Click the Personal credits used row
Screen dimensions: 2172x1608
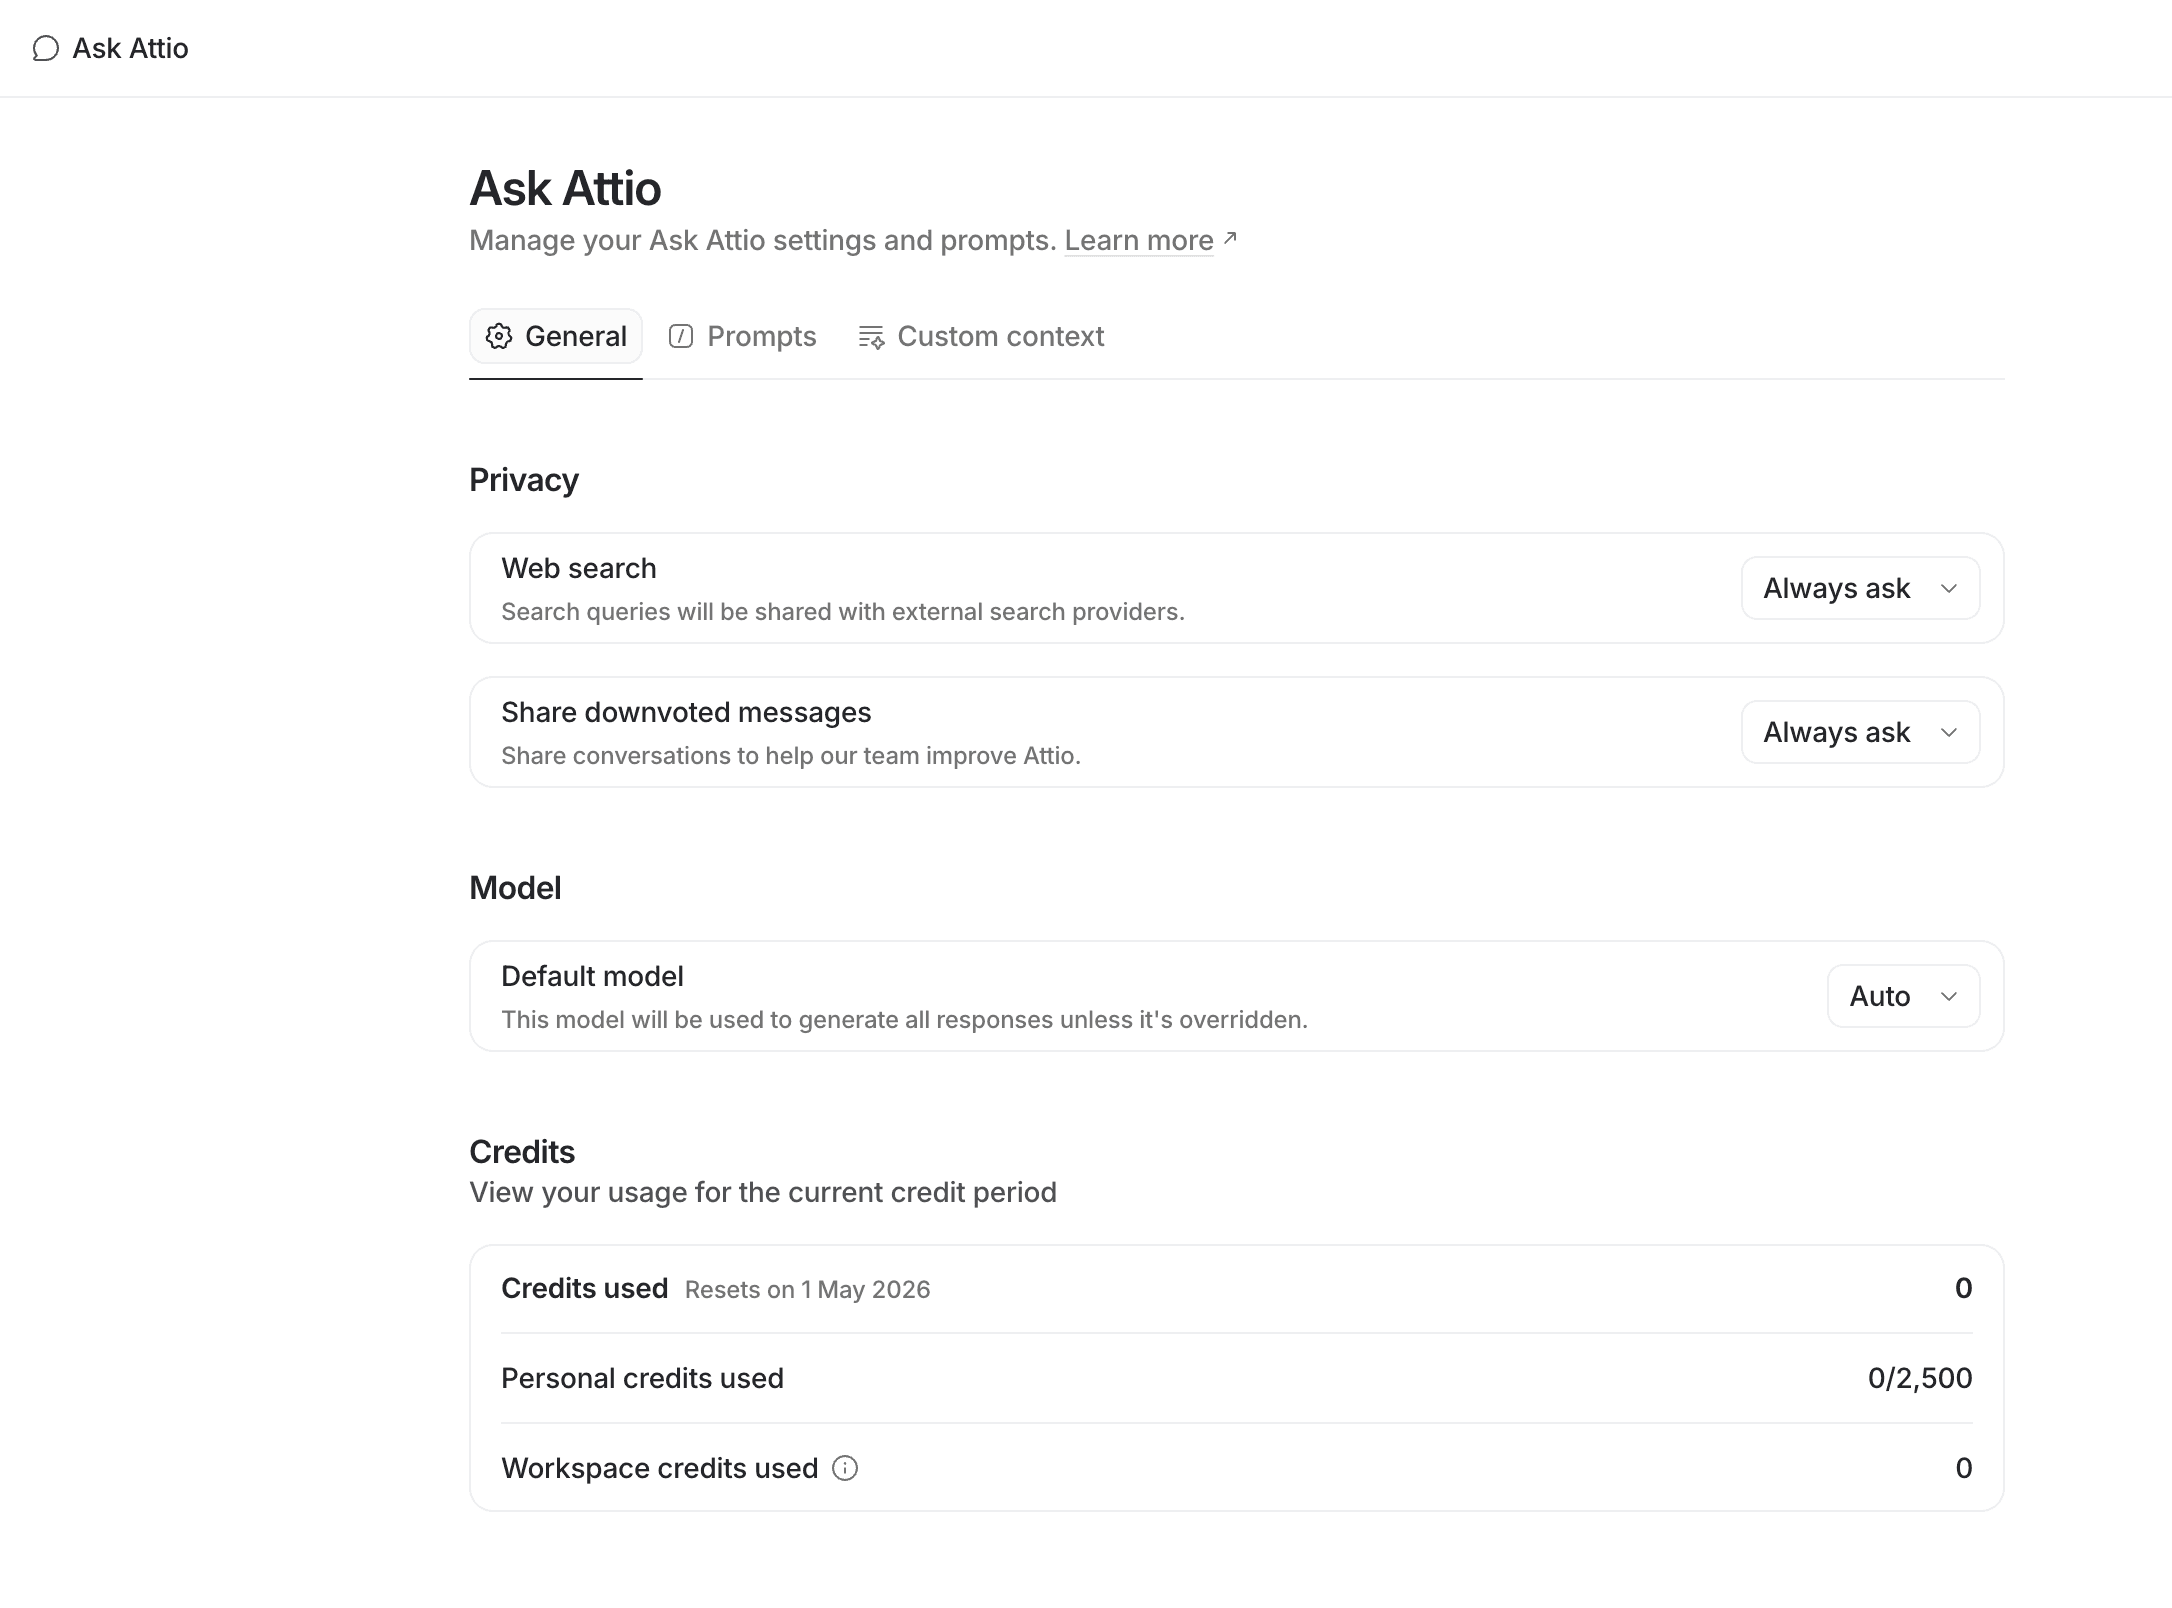(1237, 1378)
